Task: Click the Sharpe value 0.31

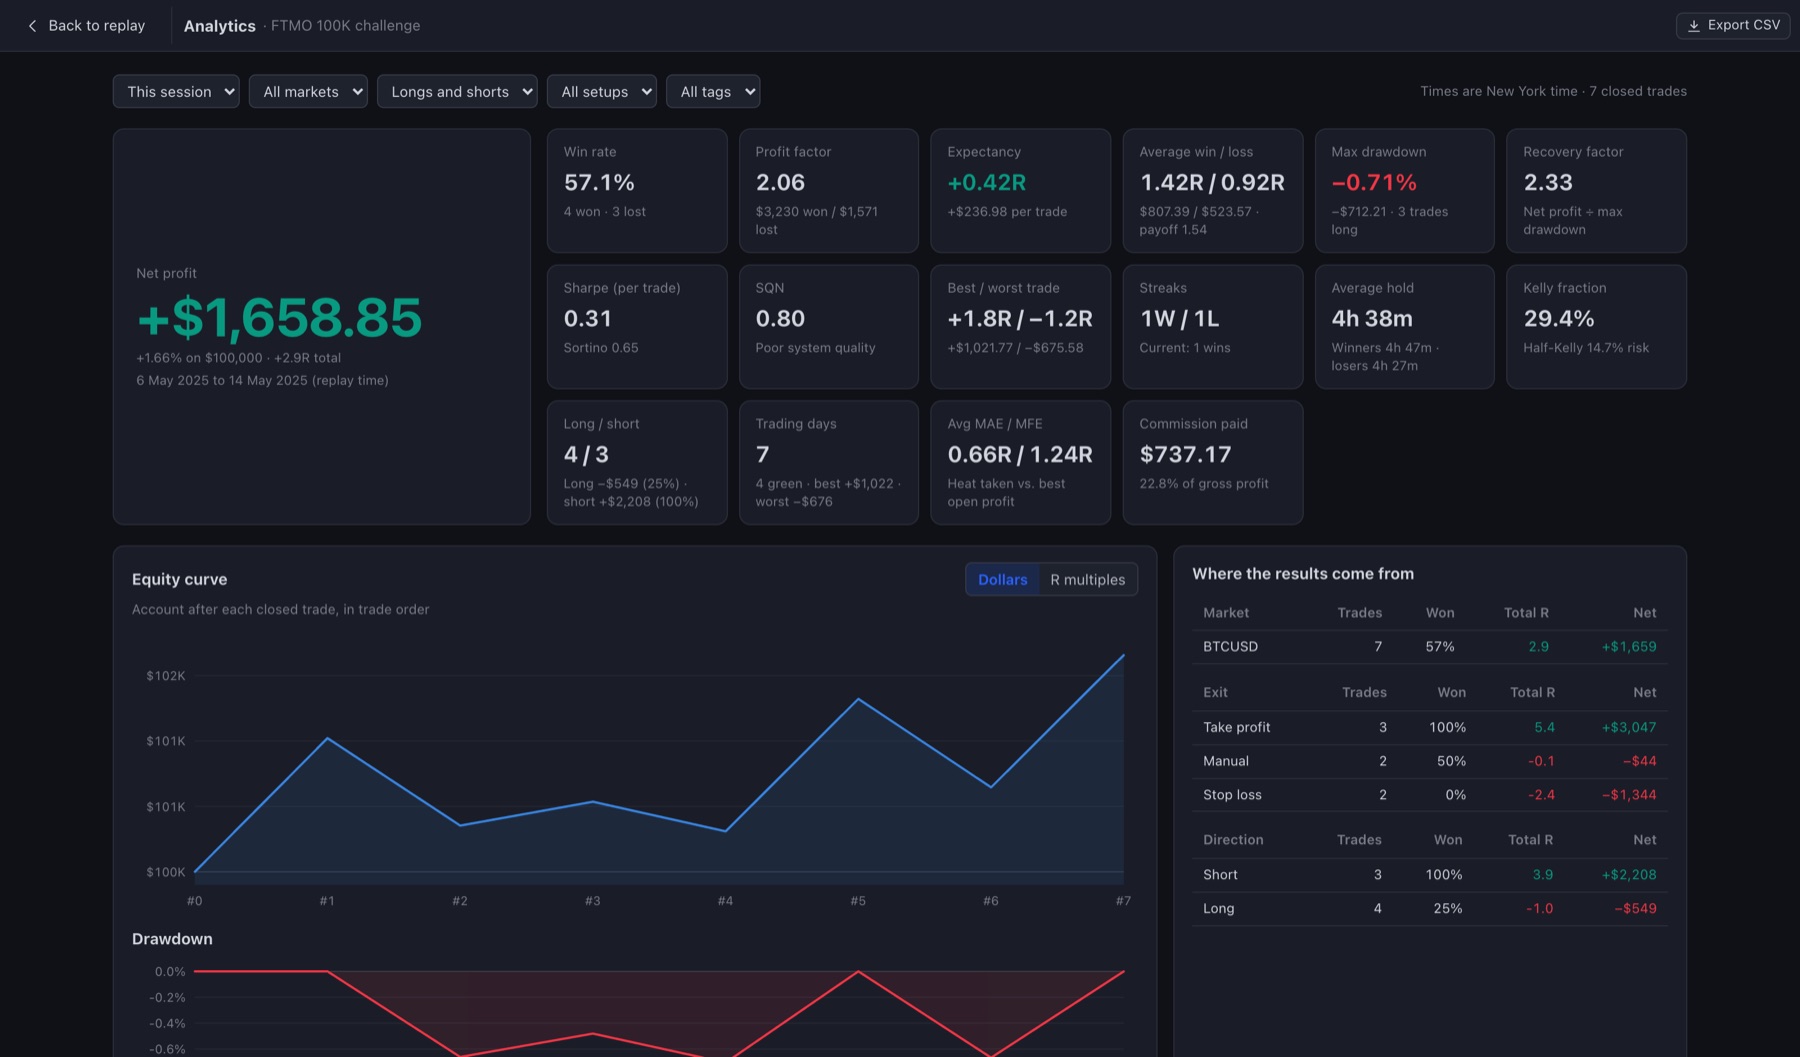Action: coord(587,319)
